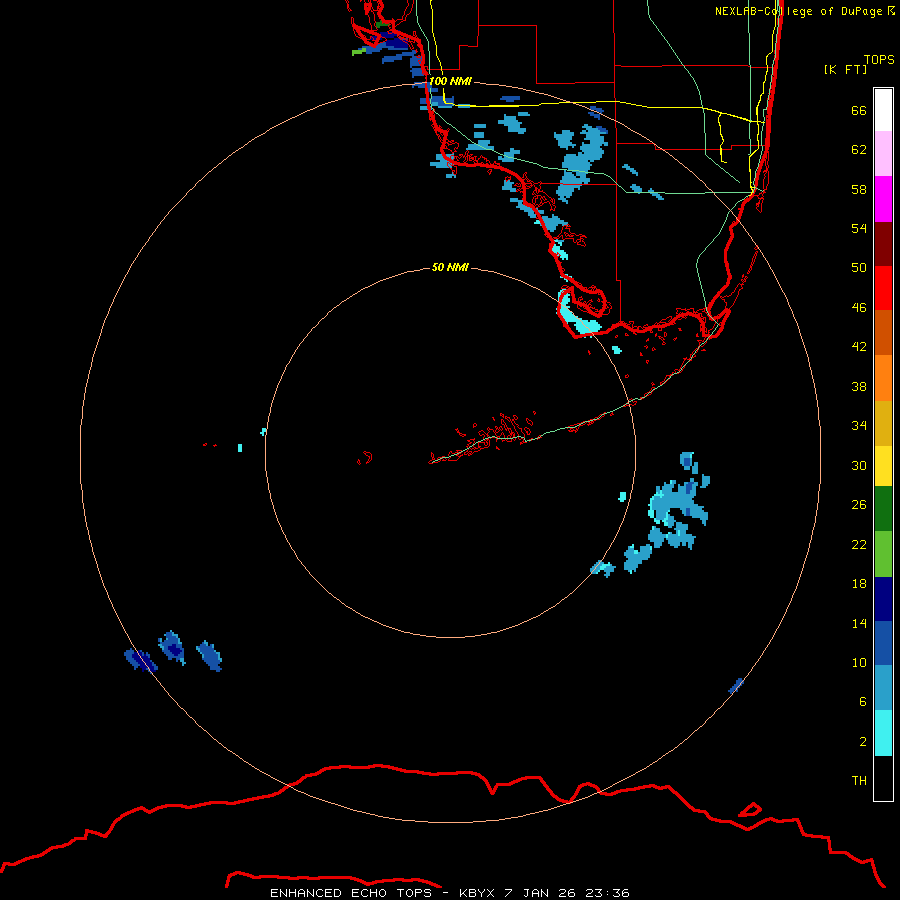Pick the cyan legend swatch
900x900 pixels.
[x=883, y=733]
